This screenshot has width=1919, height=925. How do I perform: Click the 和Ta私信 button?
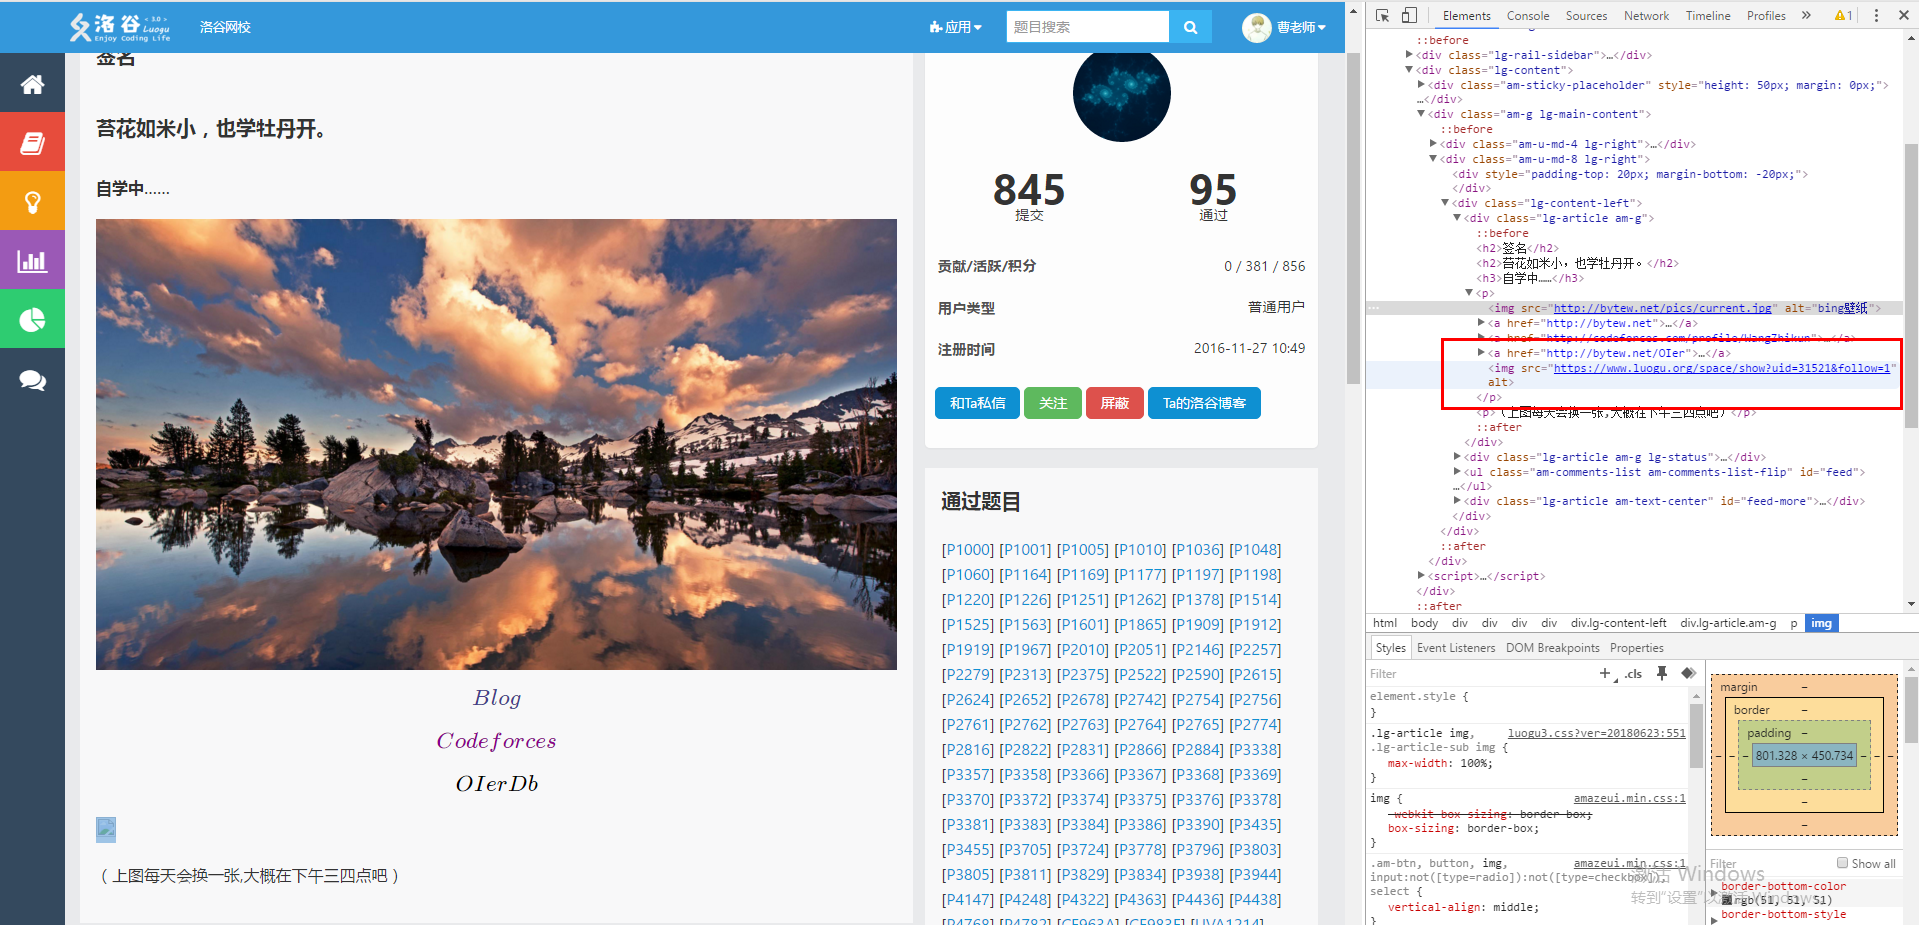[977, 403]
